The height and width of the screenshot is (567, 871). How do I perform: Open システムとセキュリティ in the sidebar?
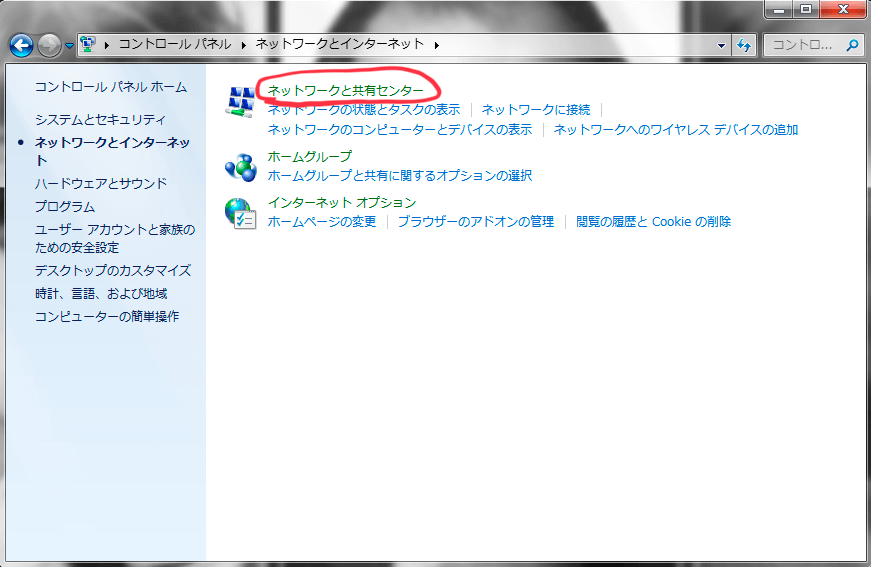[101, 119]
